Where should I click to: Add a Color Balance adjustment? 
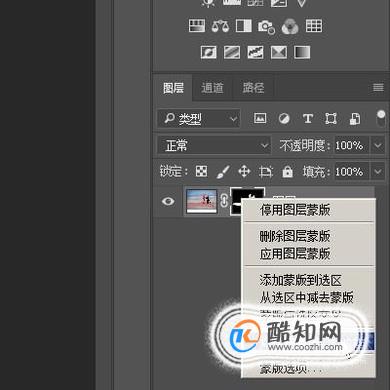pos(220,26)
